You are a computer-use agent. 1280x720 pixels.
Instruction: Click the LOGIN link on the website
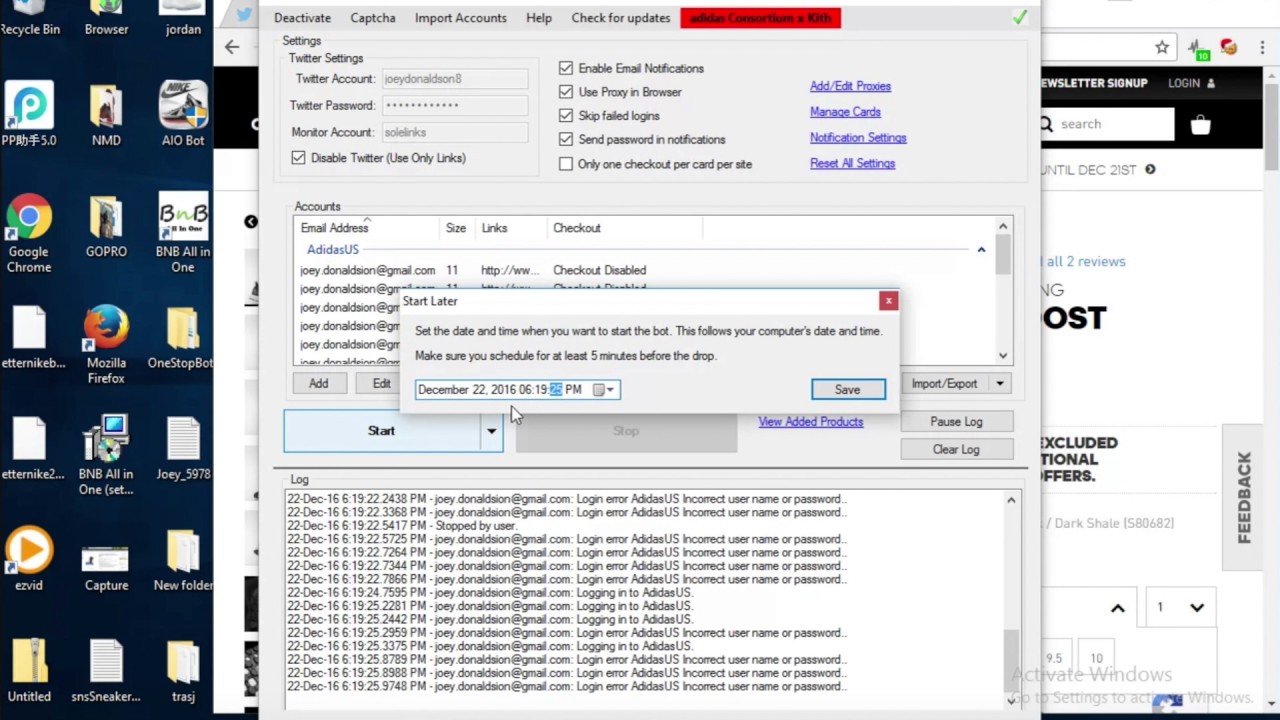(x=1192, y=84)
